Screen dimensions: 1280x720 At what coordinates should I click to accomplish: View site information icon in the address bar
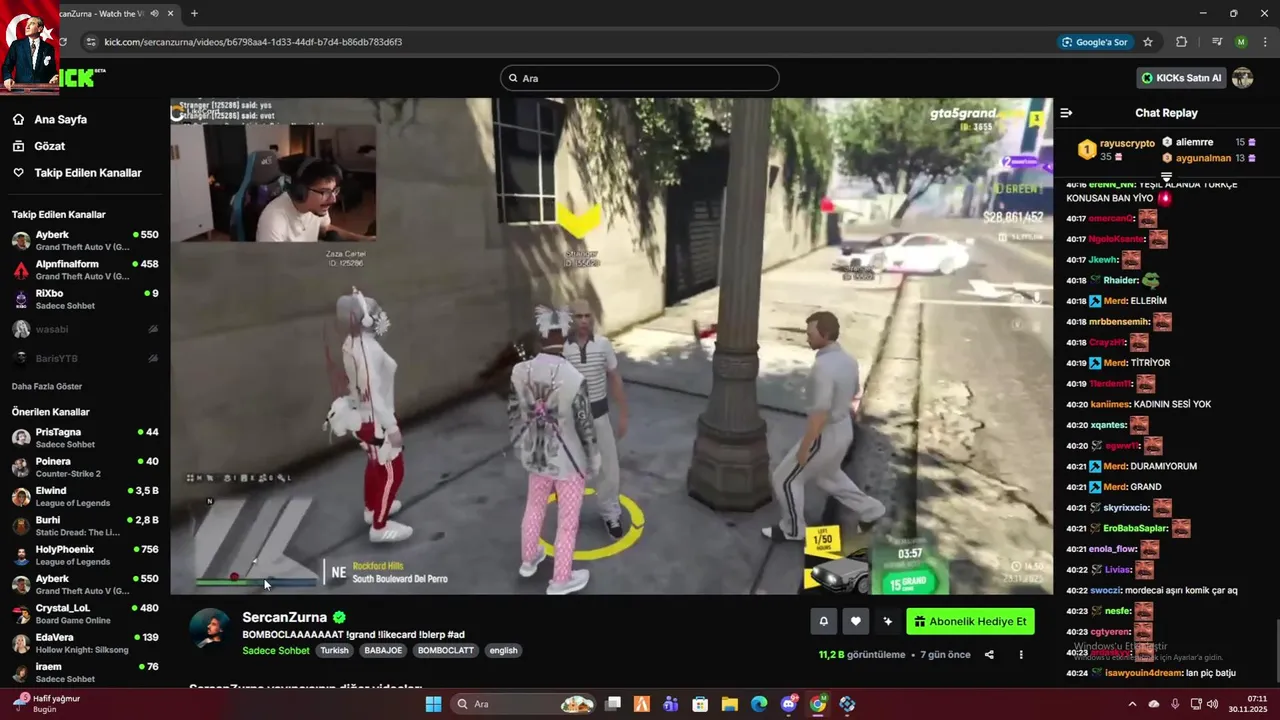[91, 42]
